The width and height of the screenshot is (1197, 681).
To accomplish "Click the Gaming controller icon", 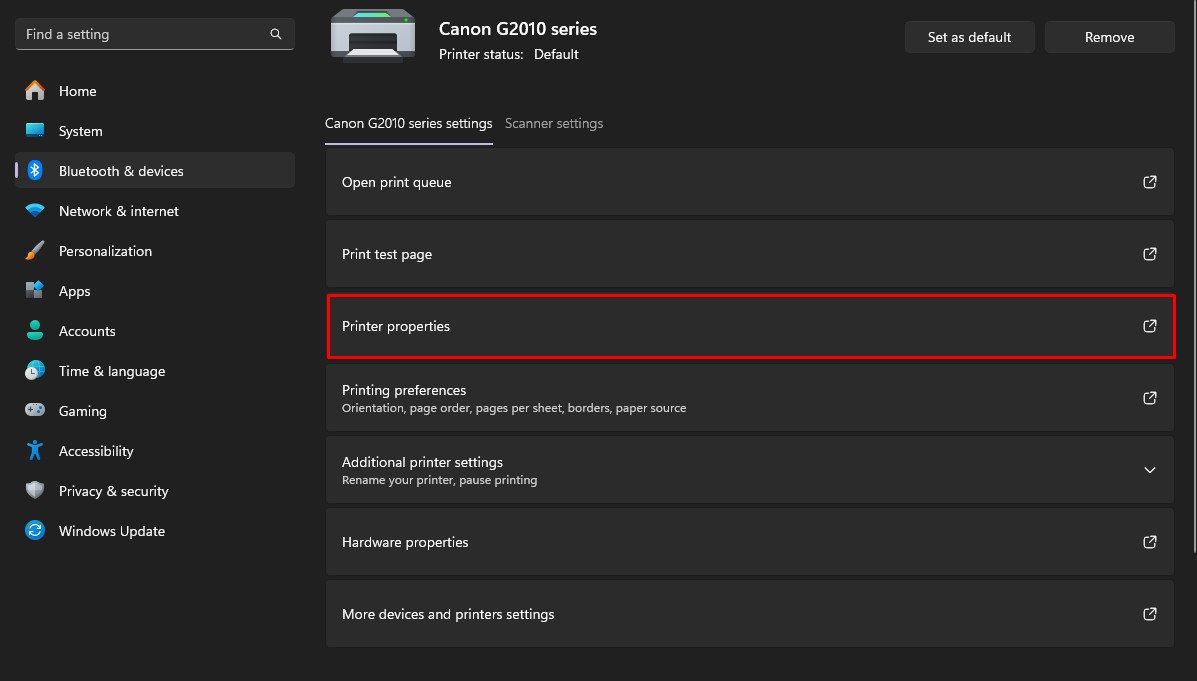I will (x=34, y=410).
